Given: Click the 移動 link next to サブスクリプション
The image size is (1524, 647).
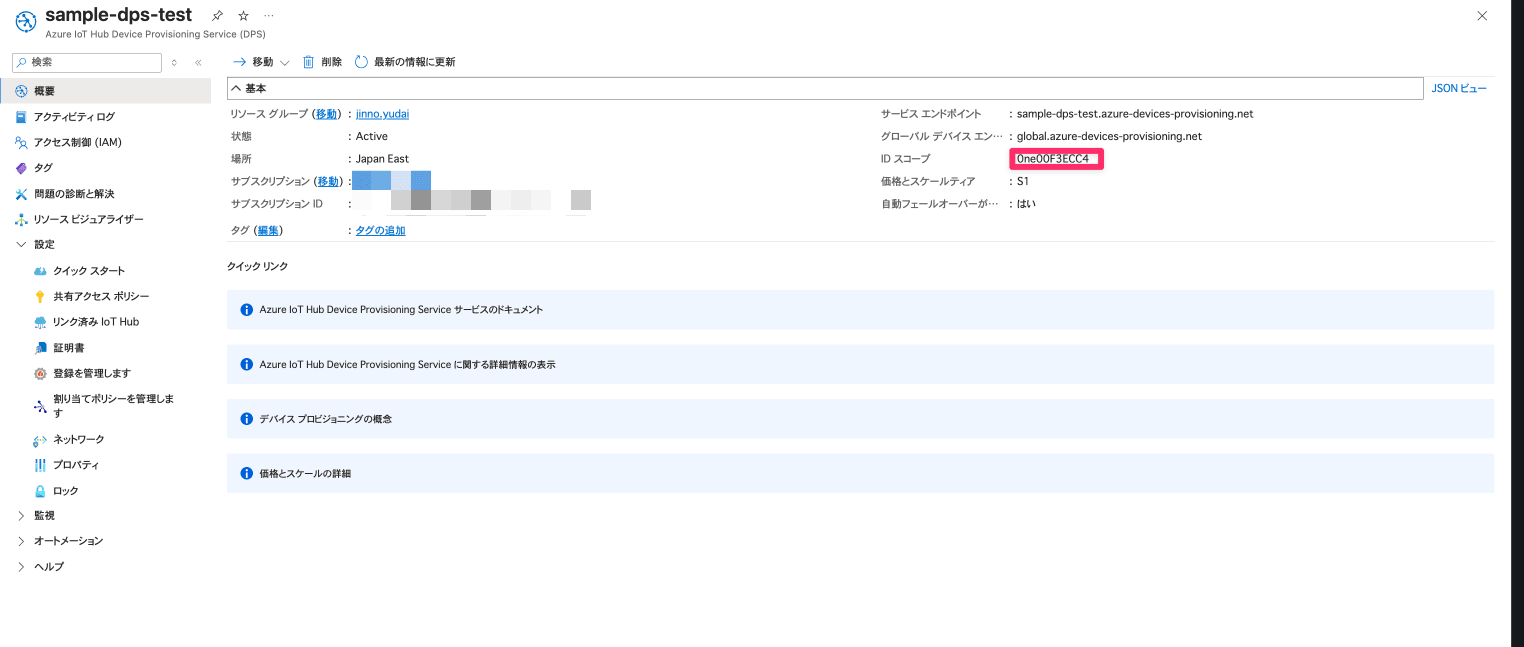Looking at the screenshot, I should [328, 181].
